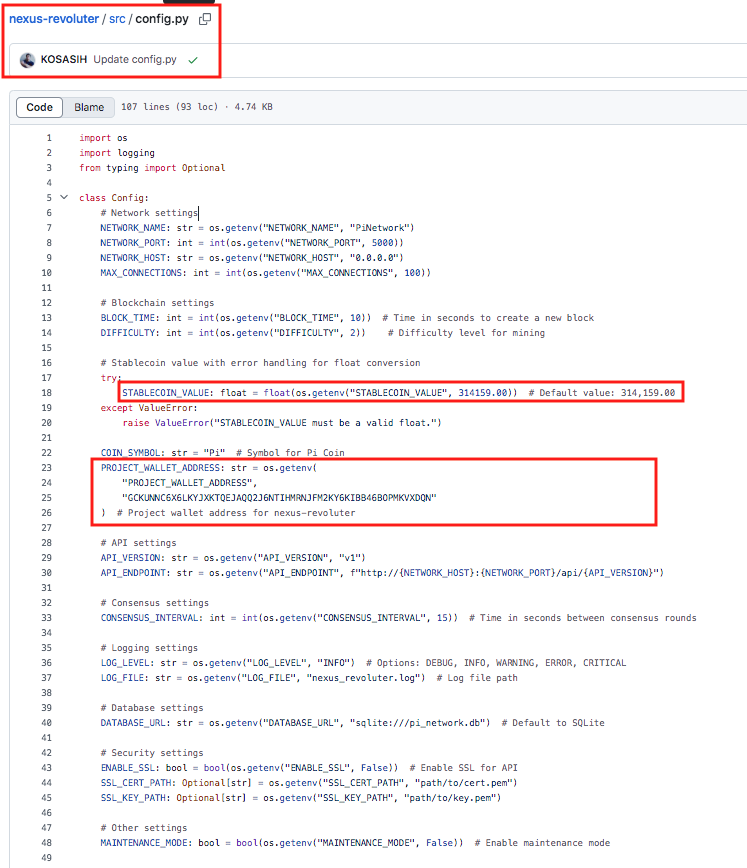Click '# Enable maintenance mode' comment

point(542,843)
